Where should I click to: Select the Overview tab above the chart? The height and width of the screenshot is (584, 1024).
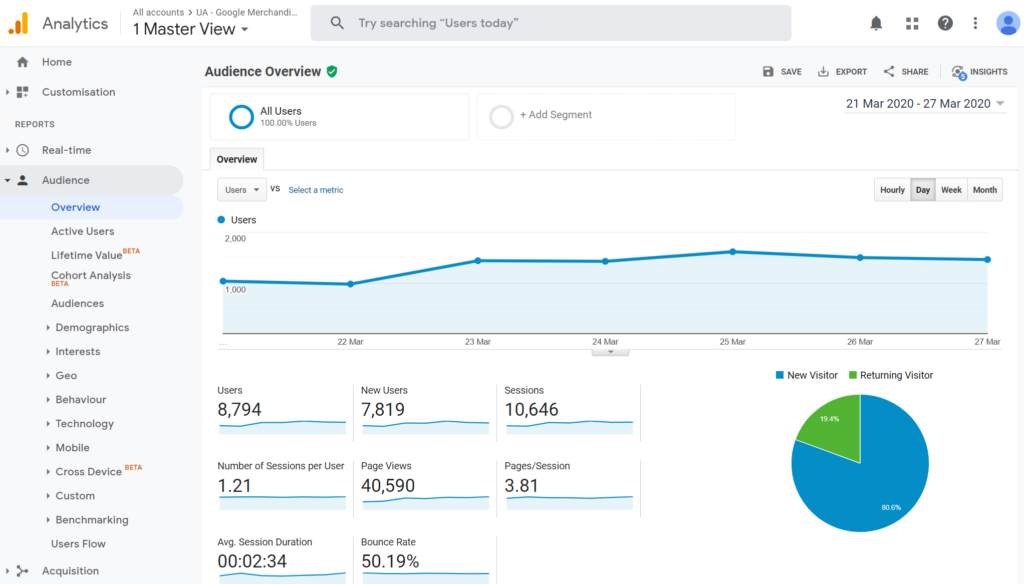(237, 159)
